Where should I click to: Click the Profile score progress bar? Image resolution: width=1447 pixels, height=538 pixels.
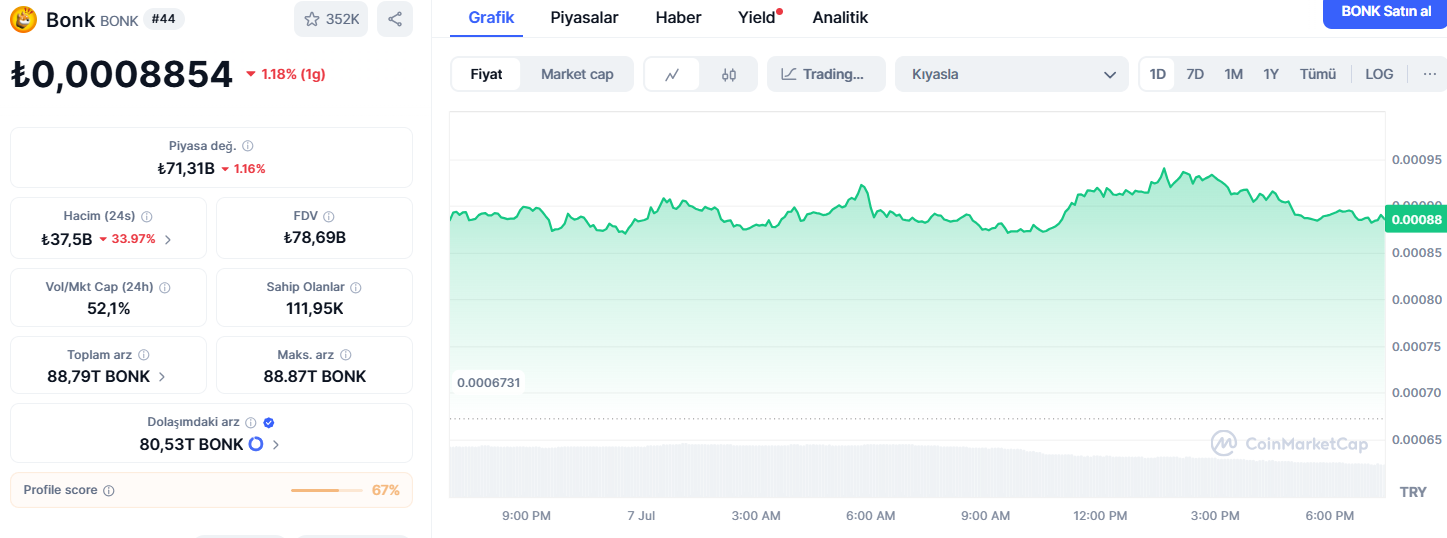(327, 490)
